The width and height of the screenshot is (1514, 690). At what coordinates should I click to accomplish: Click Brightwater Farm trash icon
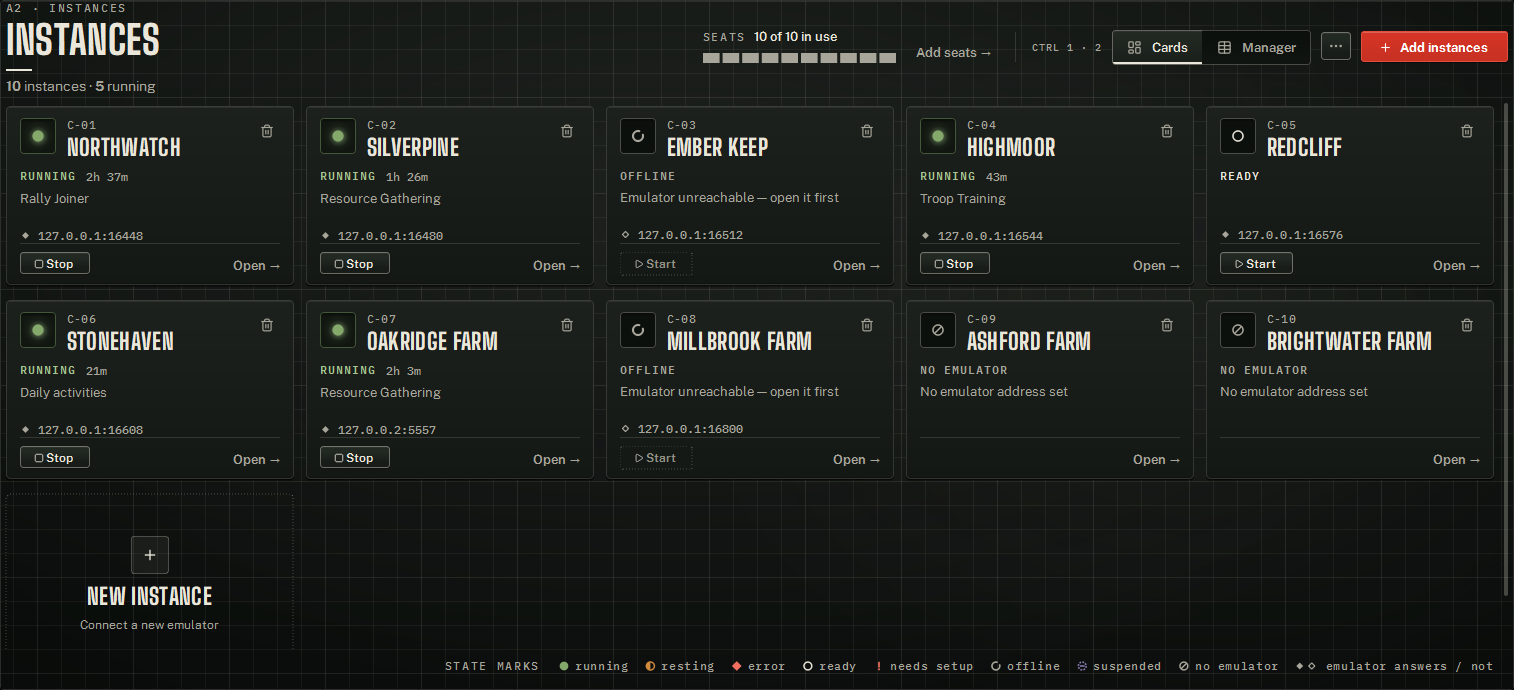point(1467,325)
